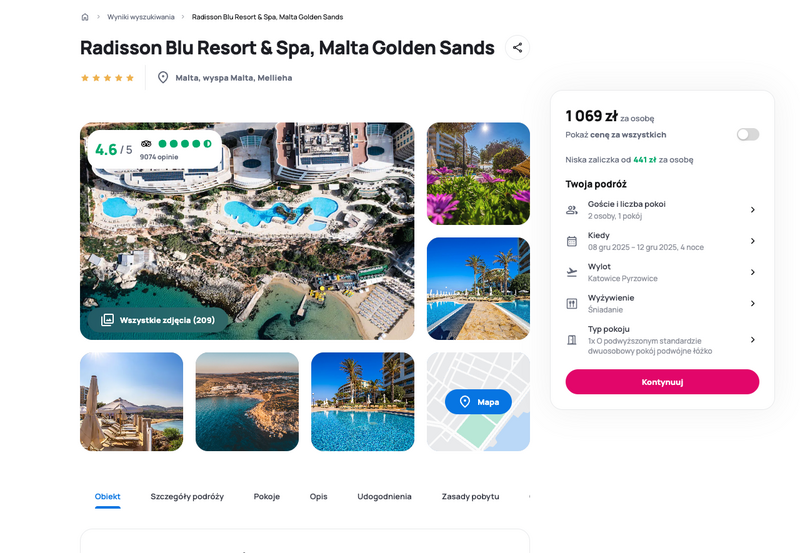Image resolution: width=800 pixels, height=553 pixels.
Task: Expand Typ pokoju options chevron
Action: click(x=753, y=340)
